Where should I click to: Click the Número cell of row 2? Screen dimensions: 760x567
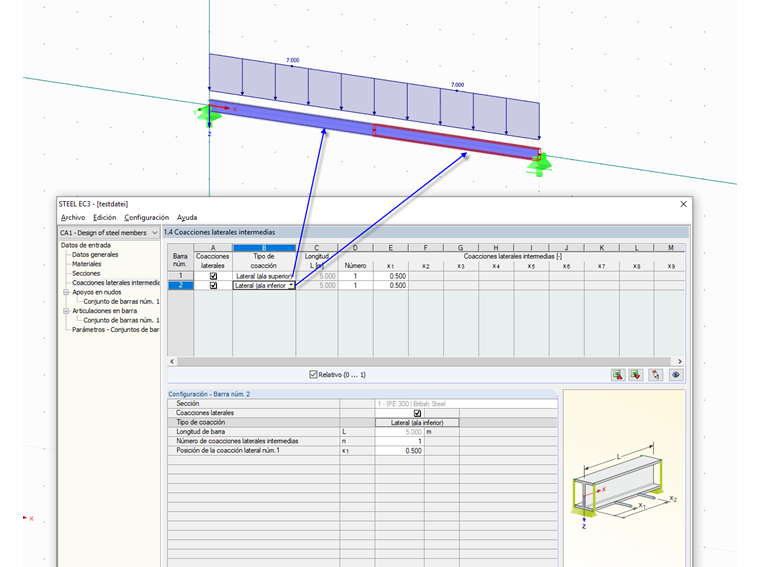[355, 285]
